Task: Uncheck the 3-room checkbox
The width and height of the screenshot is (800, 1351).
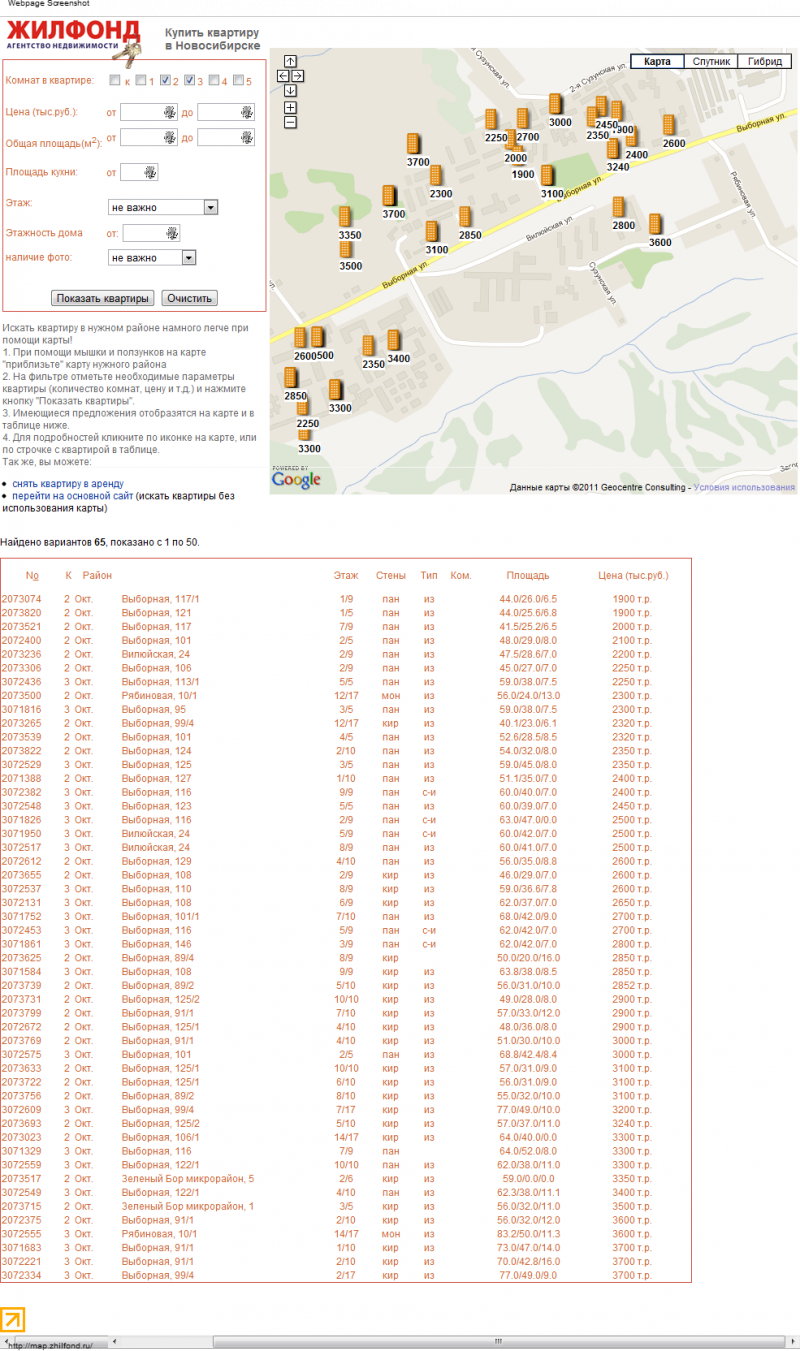Action: (x=190, y=80)
